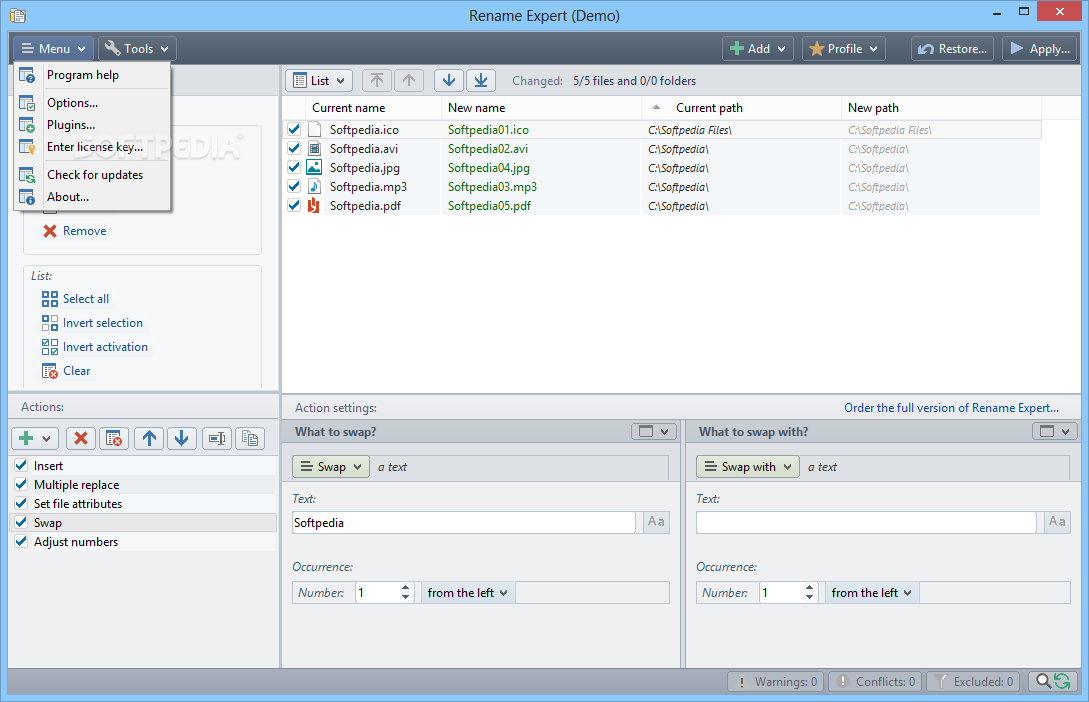Open the add action plus dropdown
The width and height of the screenshot is (1089, 702).
point(35,438)
